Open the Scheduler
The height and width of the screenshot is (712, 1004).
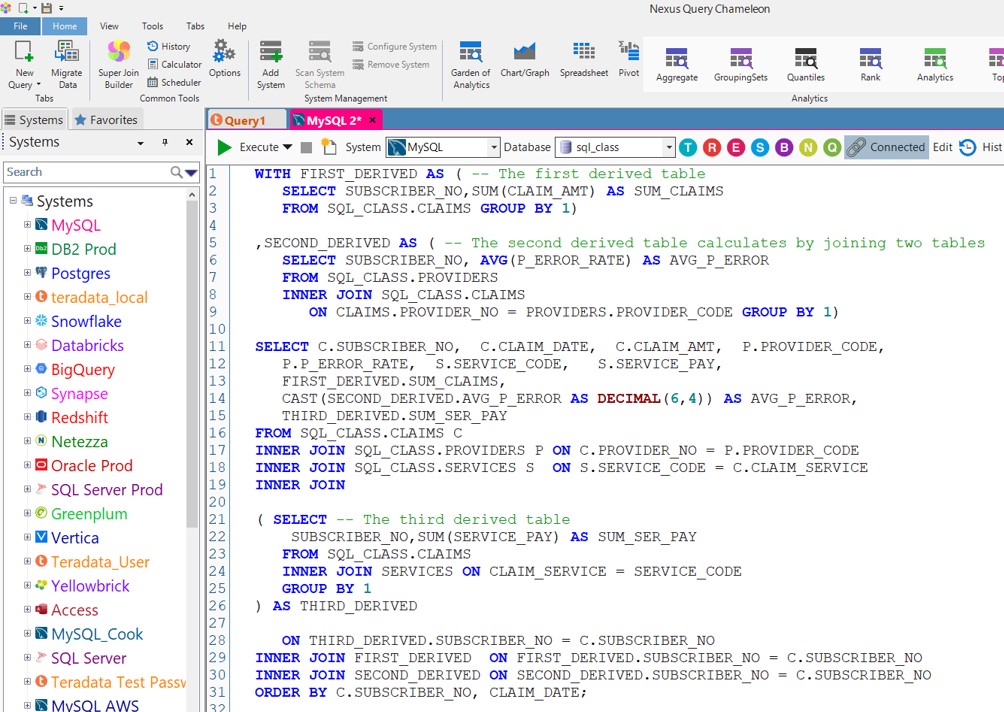pos(173,82)
